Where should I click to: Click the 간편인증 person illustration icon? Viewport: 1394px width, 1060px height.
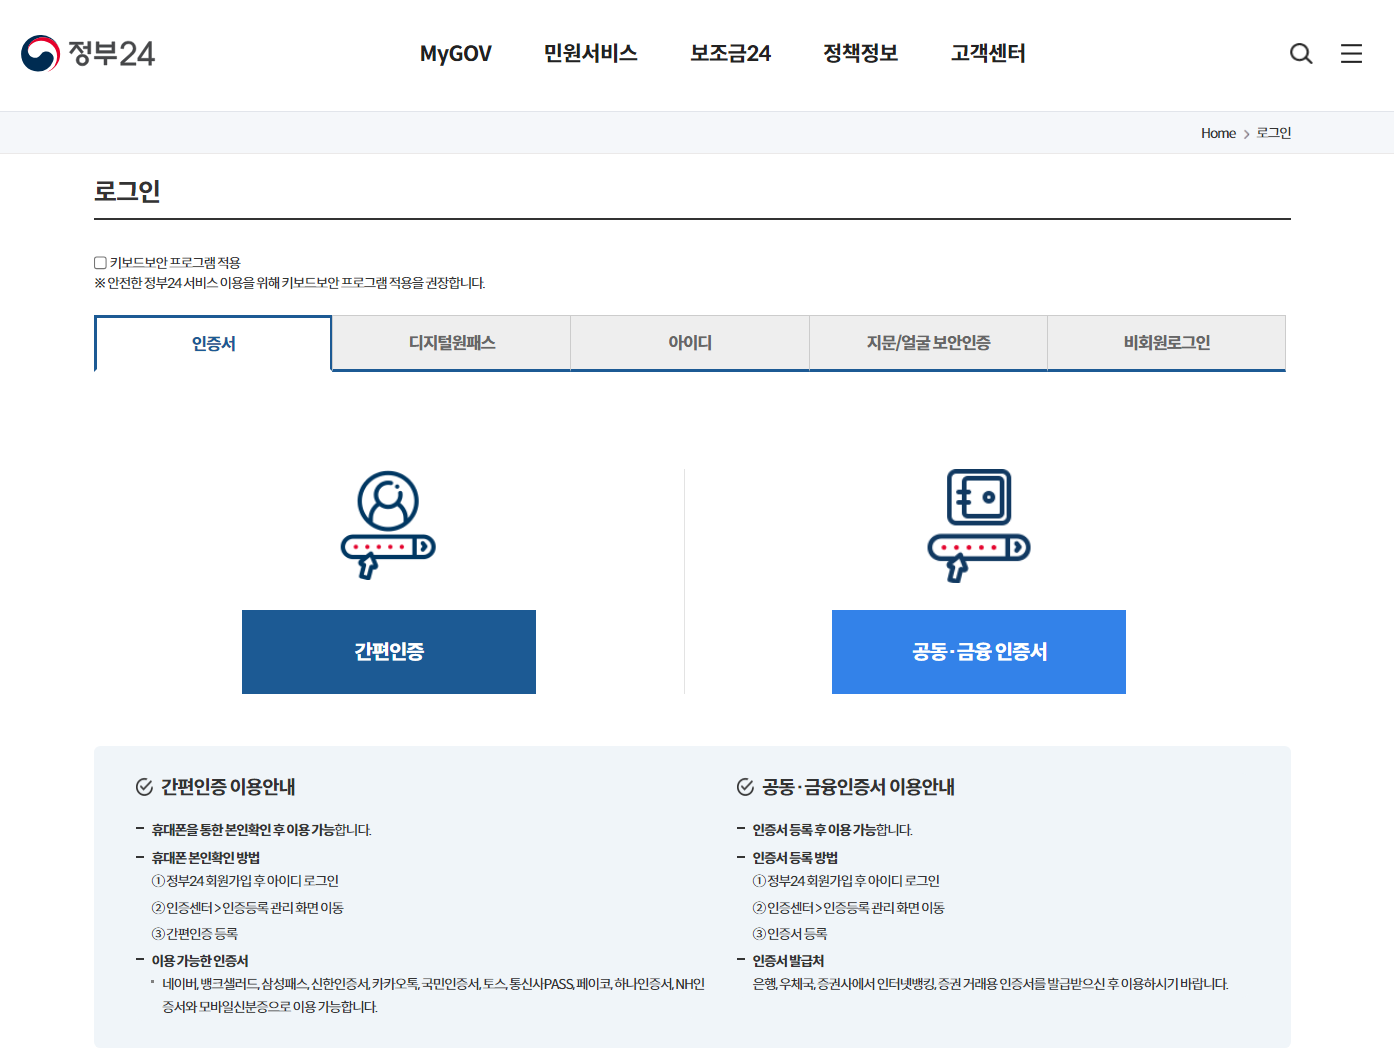[388, 525]
